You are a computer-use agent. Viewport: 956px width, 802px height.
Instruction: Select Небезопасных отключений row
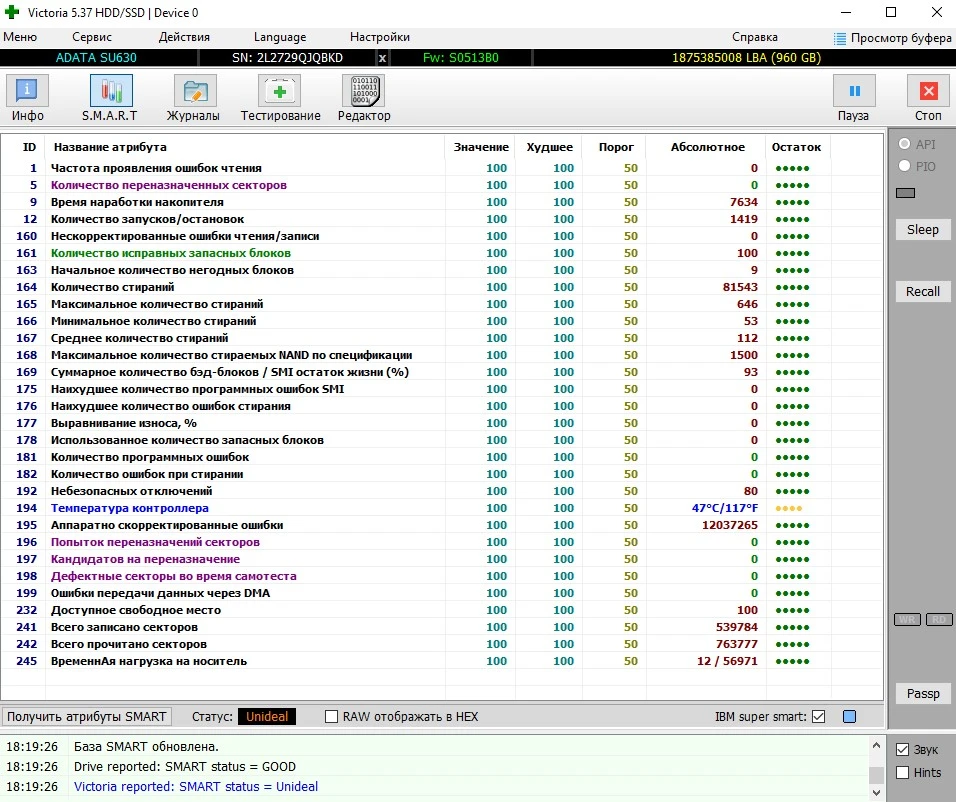441,491
